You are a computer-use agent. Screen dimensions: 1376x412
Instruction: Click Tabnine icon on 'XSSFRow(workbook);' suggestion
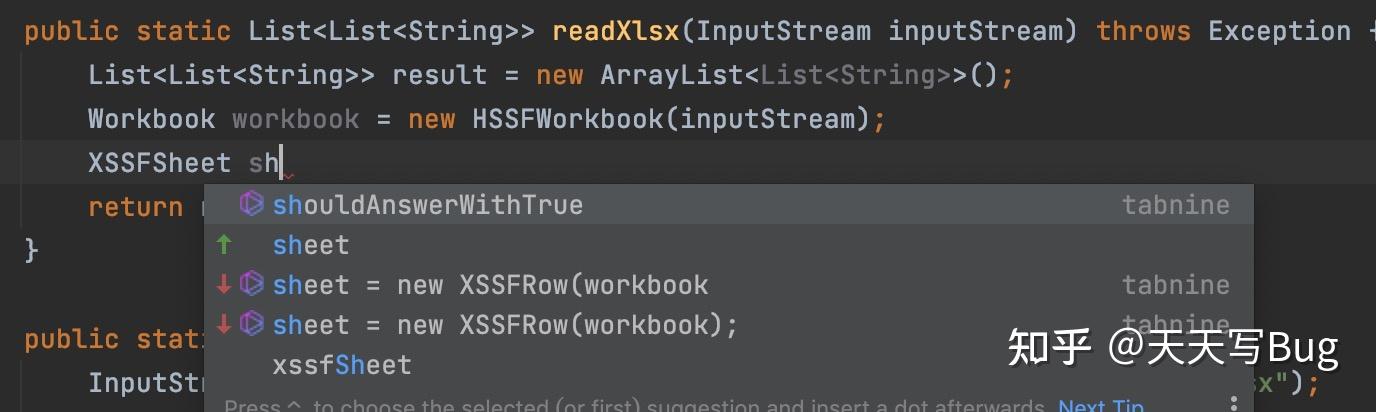point(251,324)
